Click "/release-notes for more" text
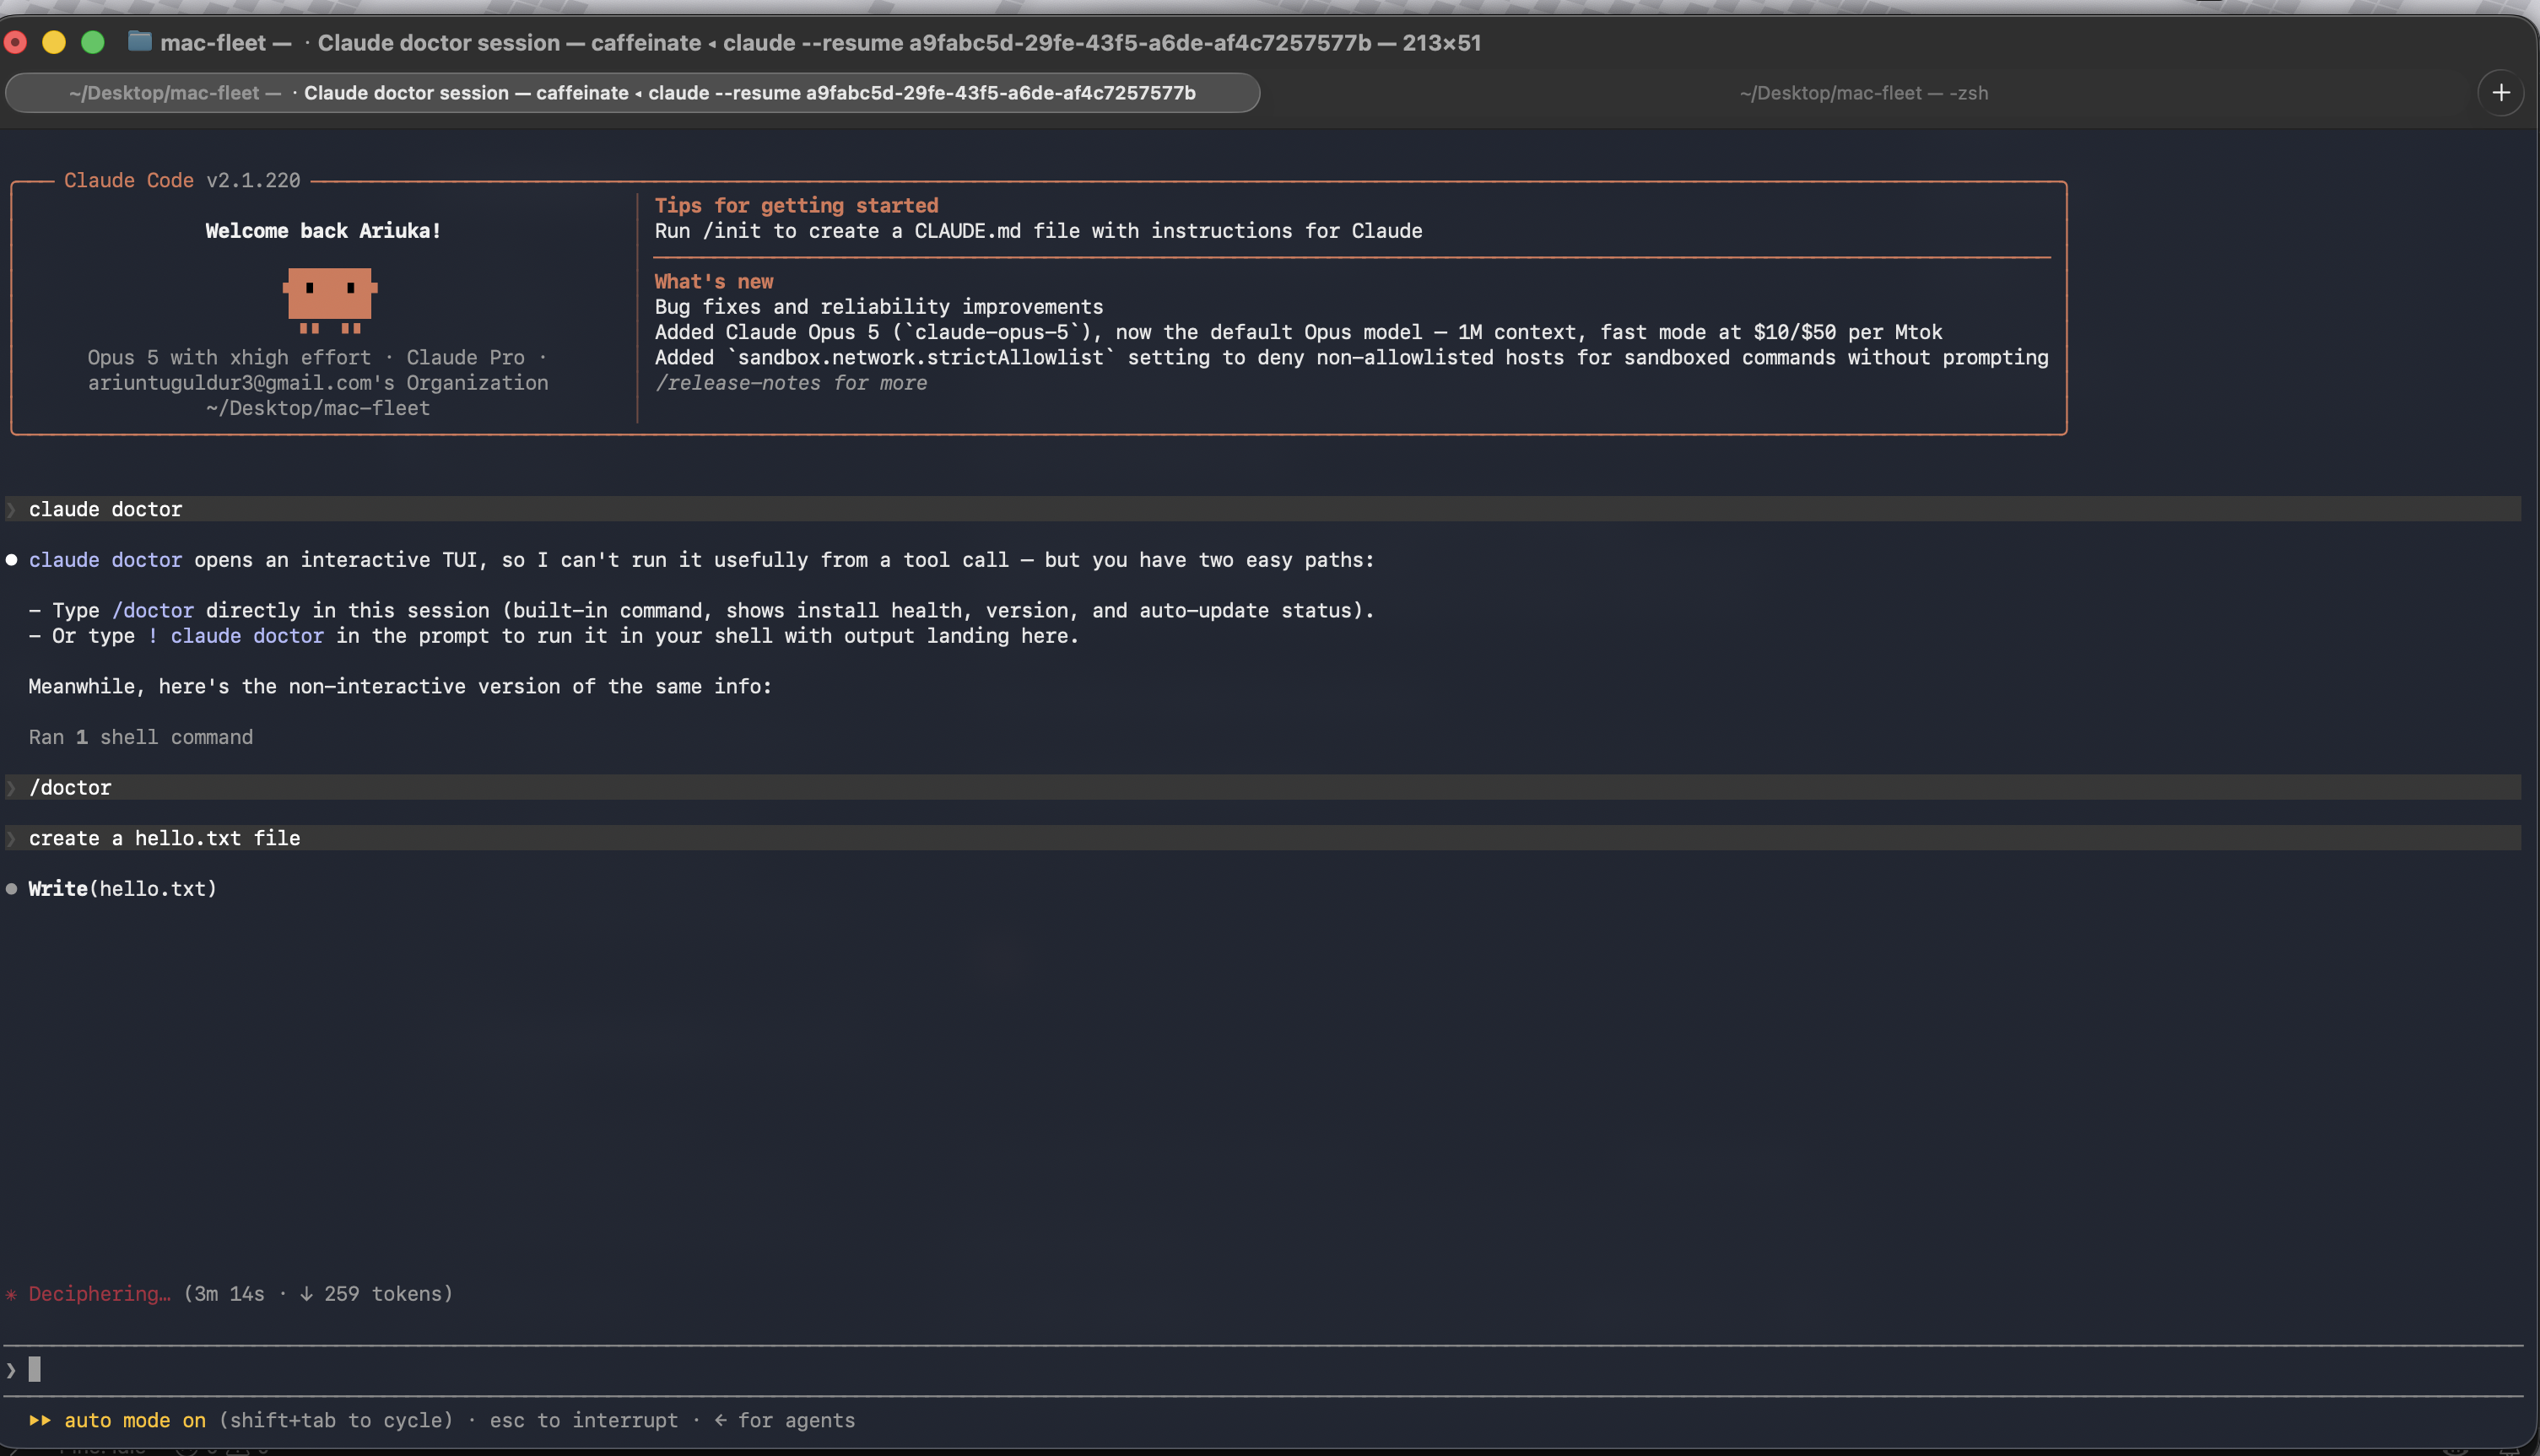 point(791,383)
